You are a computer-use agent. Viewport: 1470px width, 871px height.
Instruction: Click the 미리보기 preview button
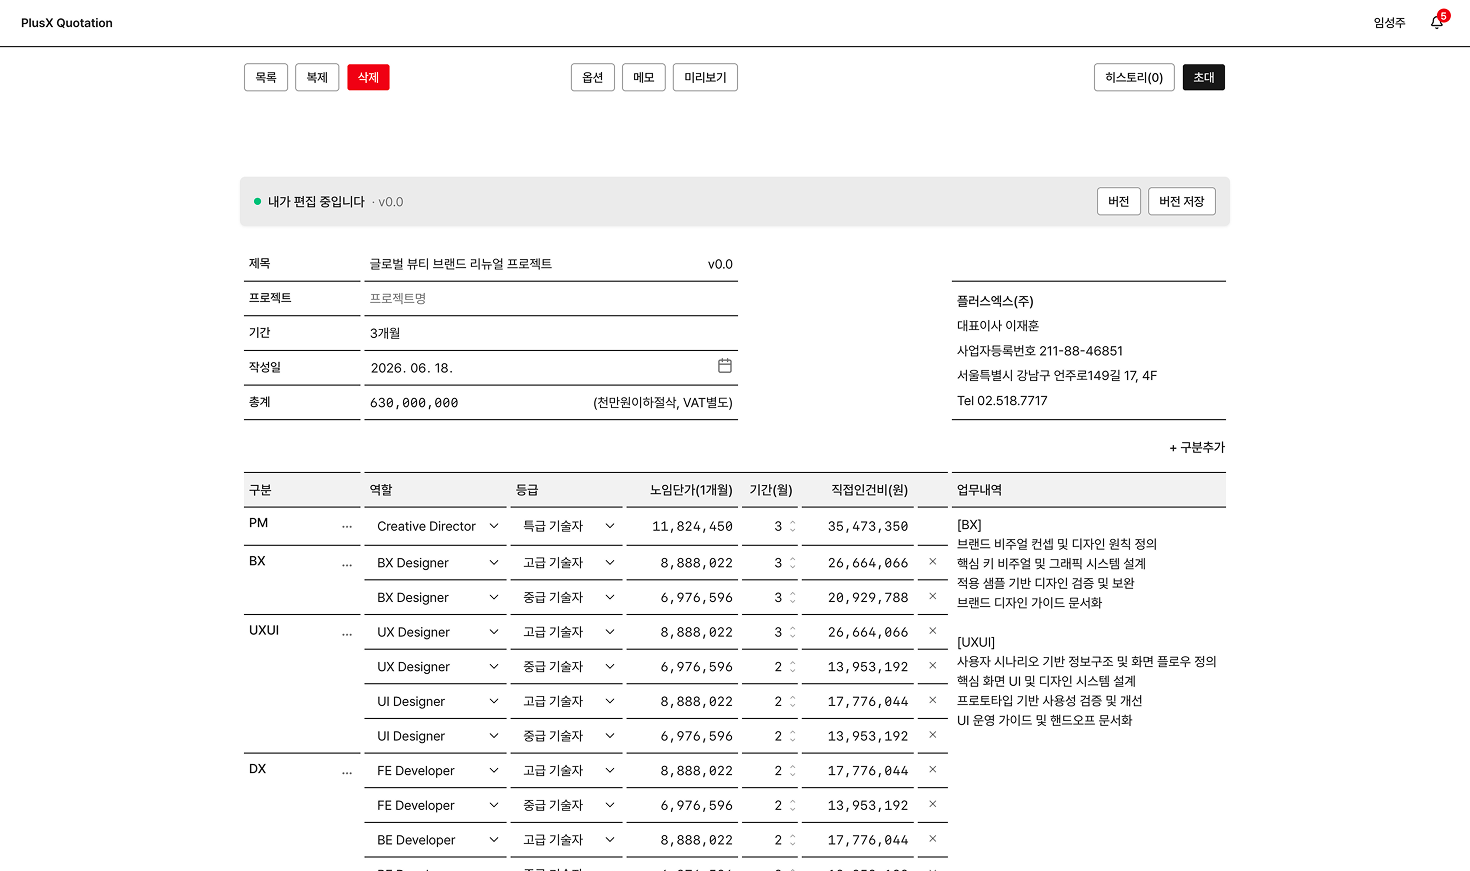point(705,77)
